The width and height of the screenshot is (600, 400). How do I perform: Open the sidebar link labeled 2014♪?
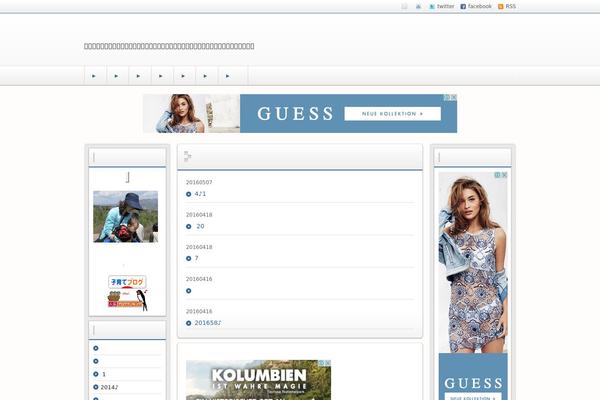[109, 387]
